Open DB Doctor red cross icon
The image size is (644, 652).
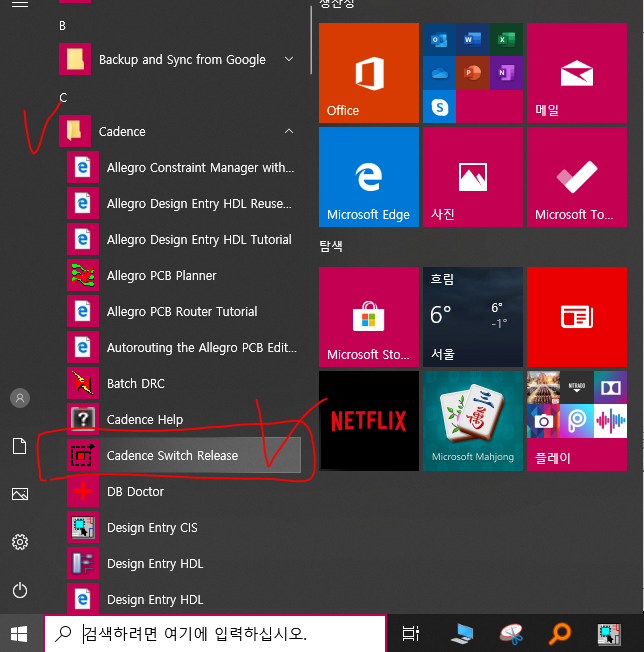point(83,491)
